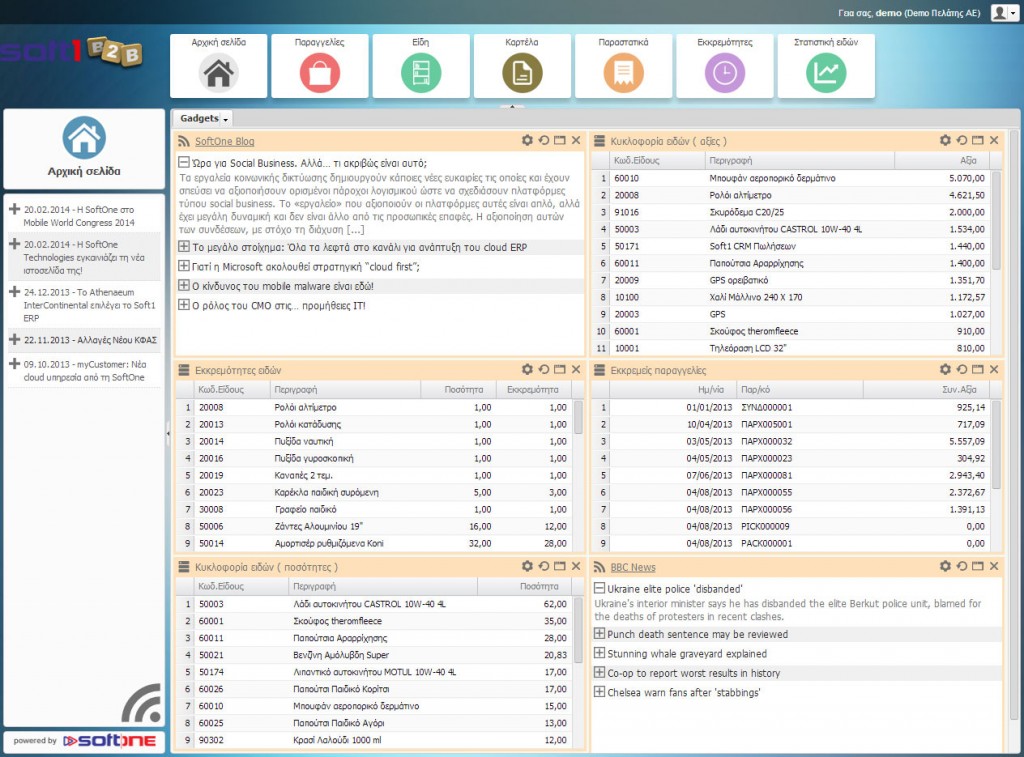Select row 60010 Μπουφάν αεροπορικό δερμάτινο in values table
Image resolution: width=1024 pixels, height=757 pixels.
coord(792,178)
